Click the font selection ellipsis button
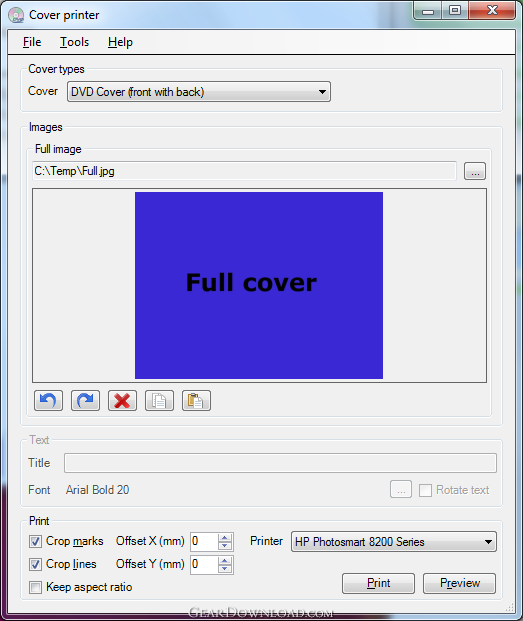The image size is (523, 621). 401,490
